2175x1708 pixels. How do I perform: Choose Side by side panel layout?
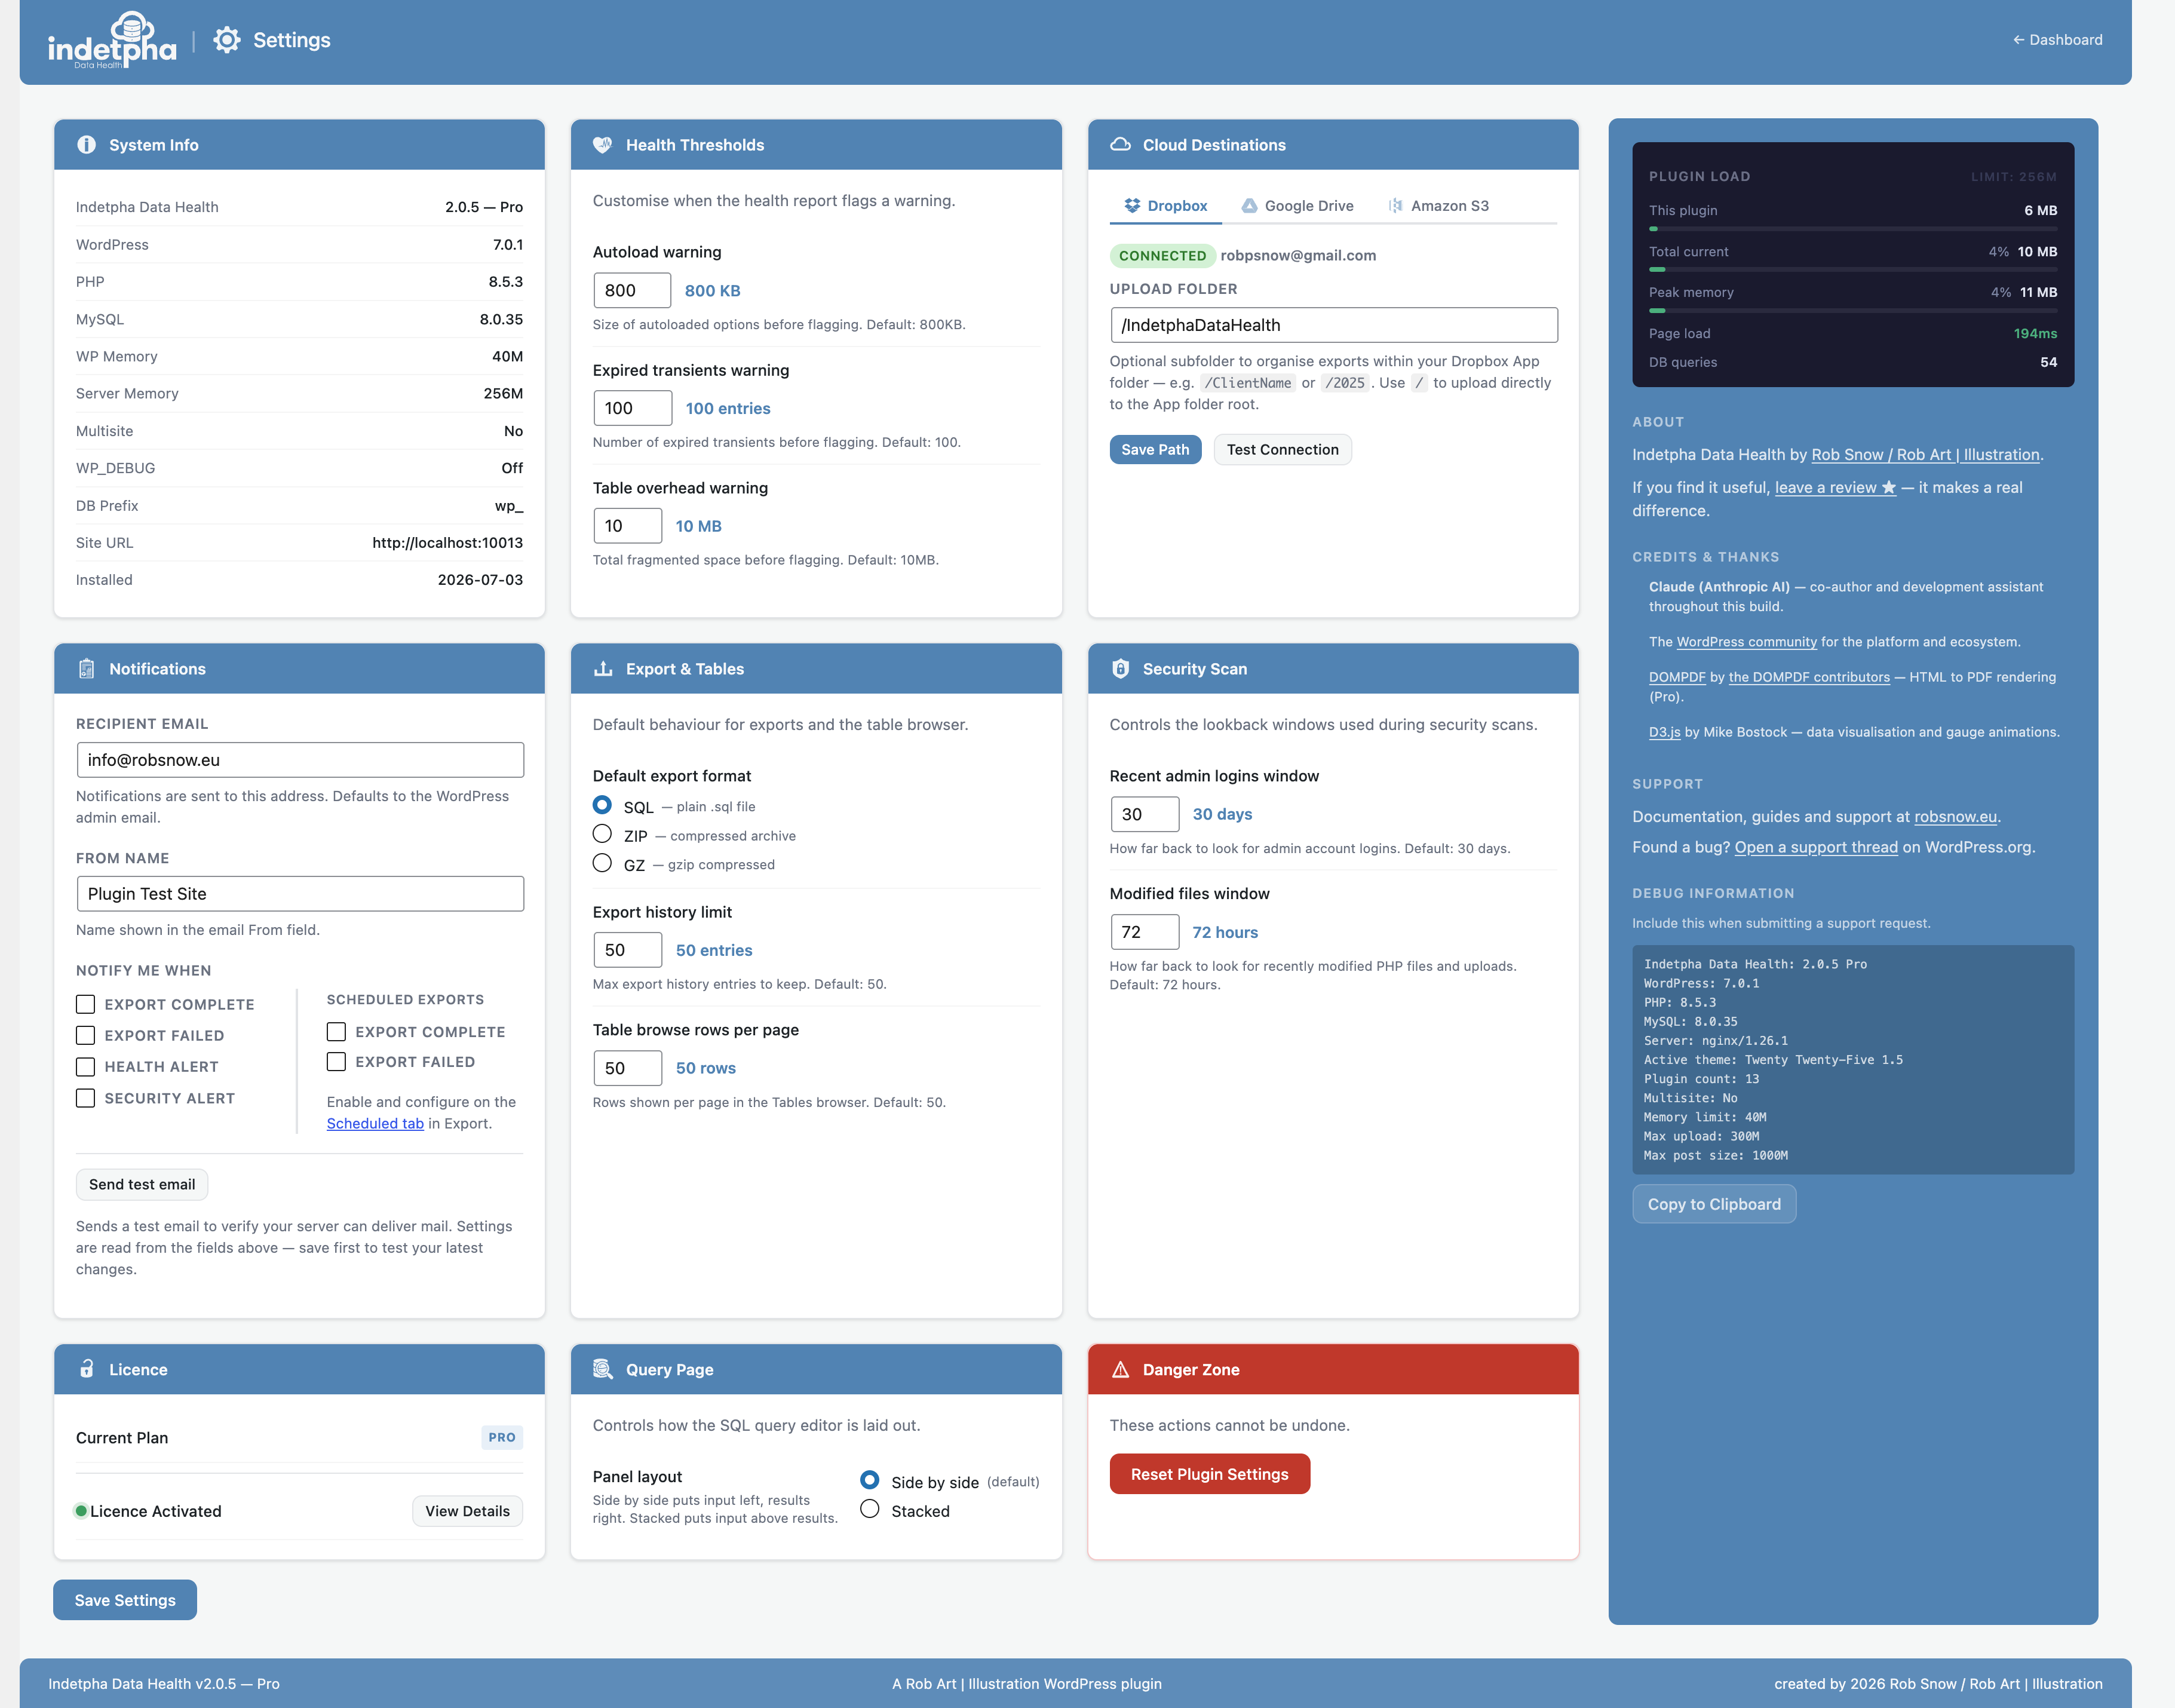pyautogui.click(x=870, y=1480)
